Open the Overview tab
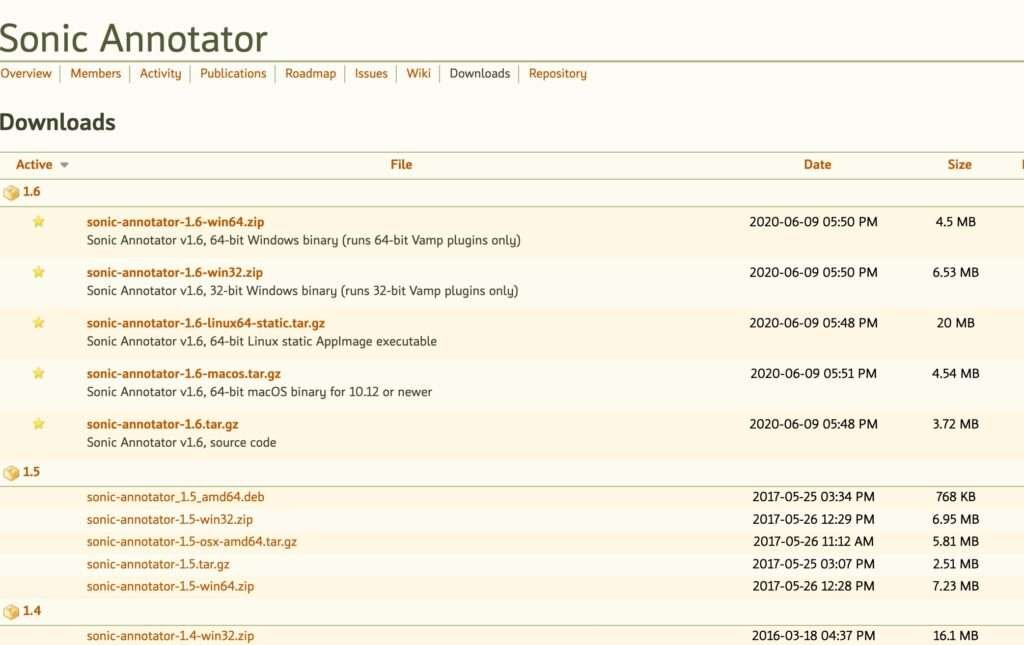Image resolution: width=1024 pixels, height=645 pixels. coord(25,73)
